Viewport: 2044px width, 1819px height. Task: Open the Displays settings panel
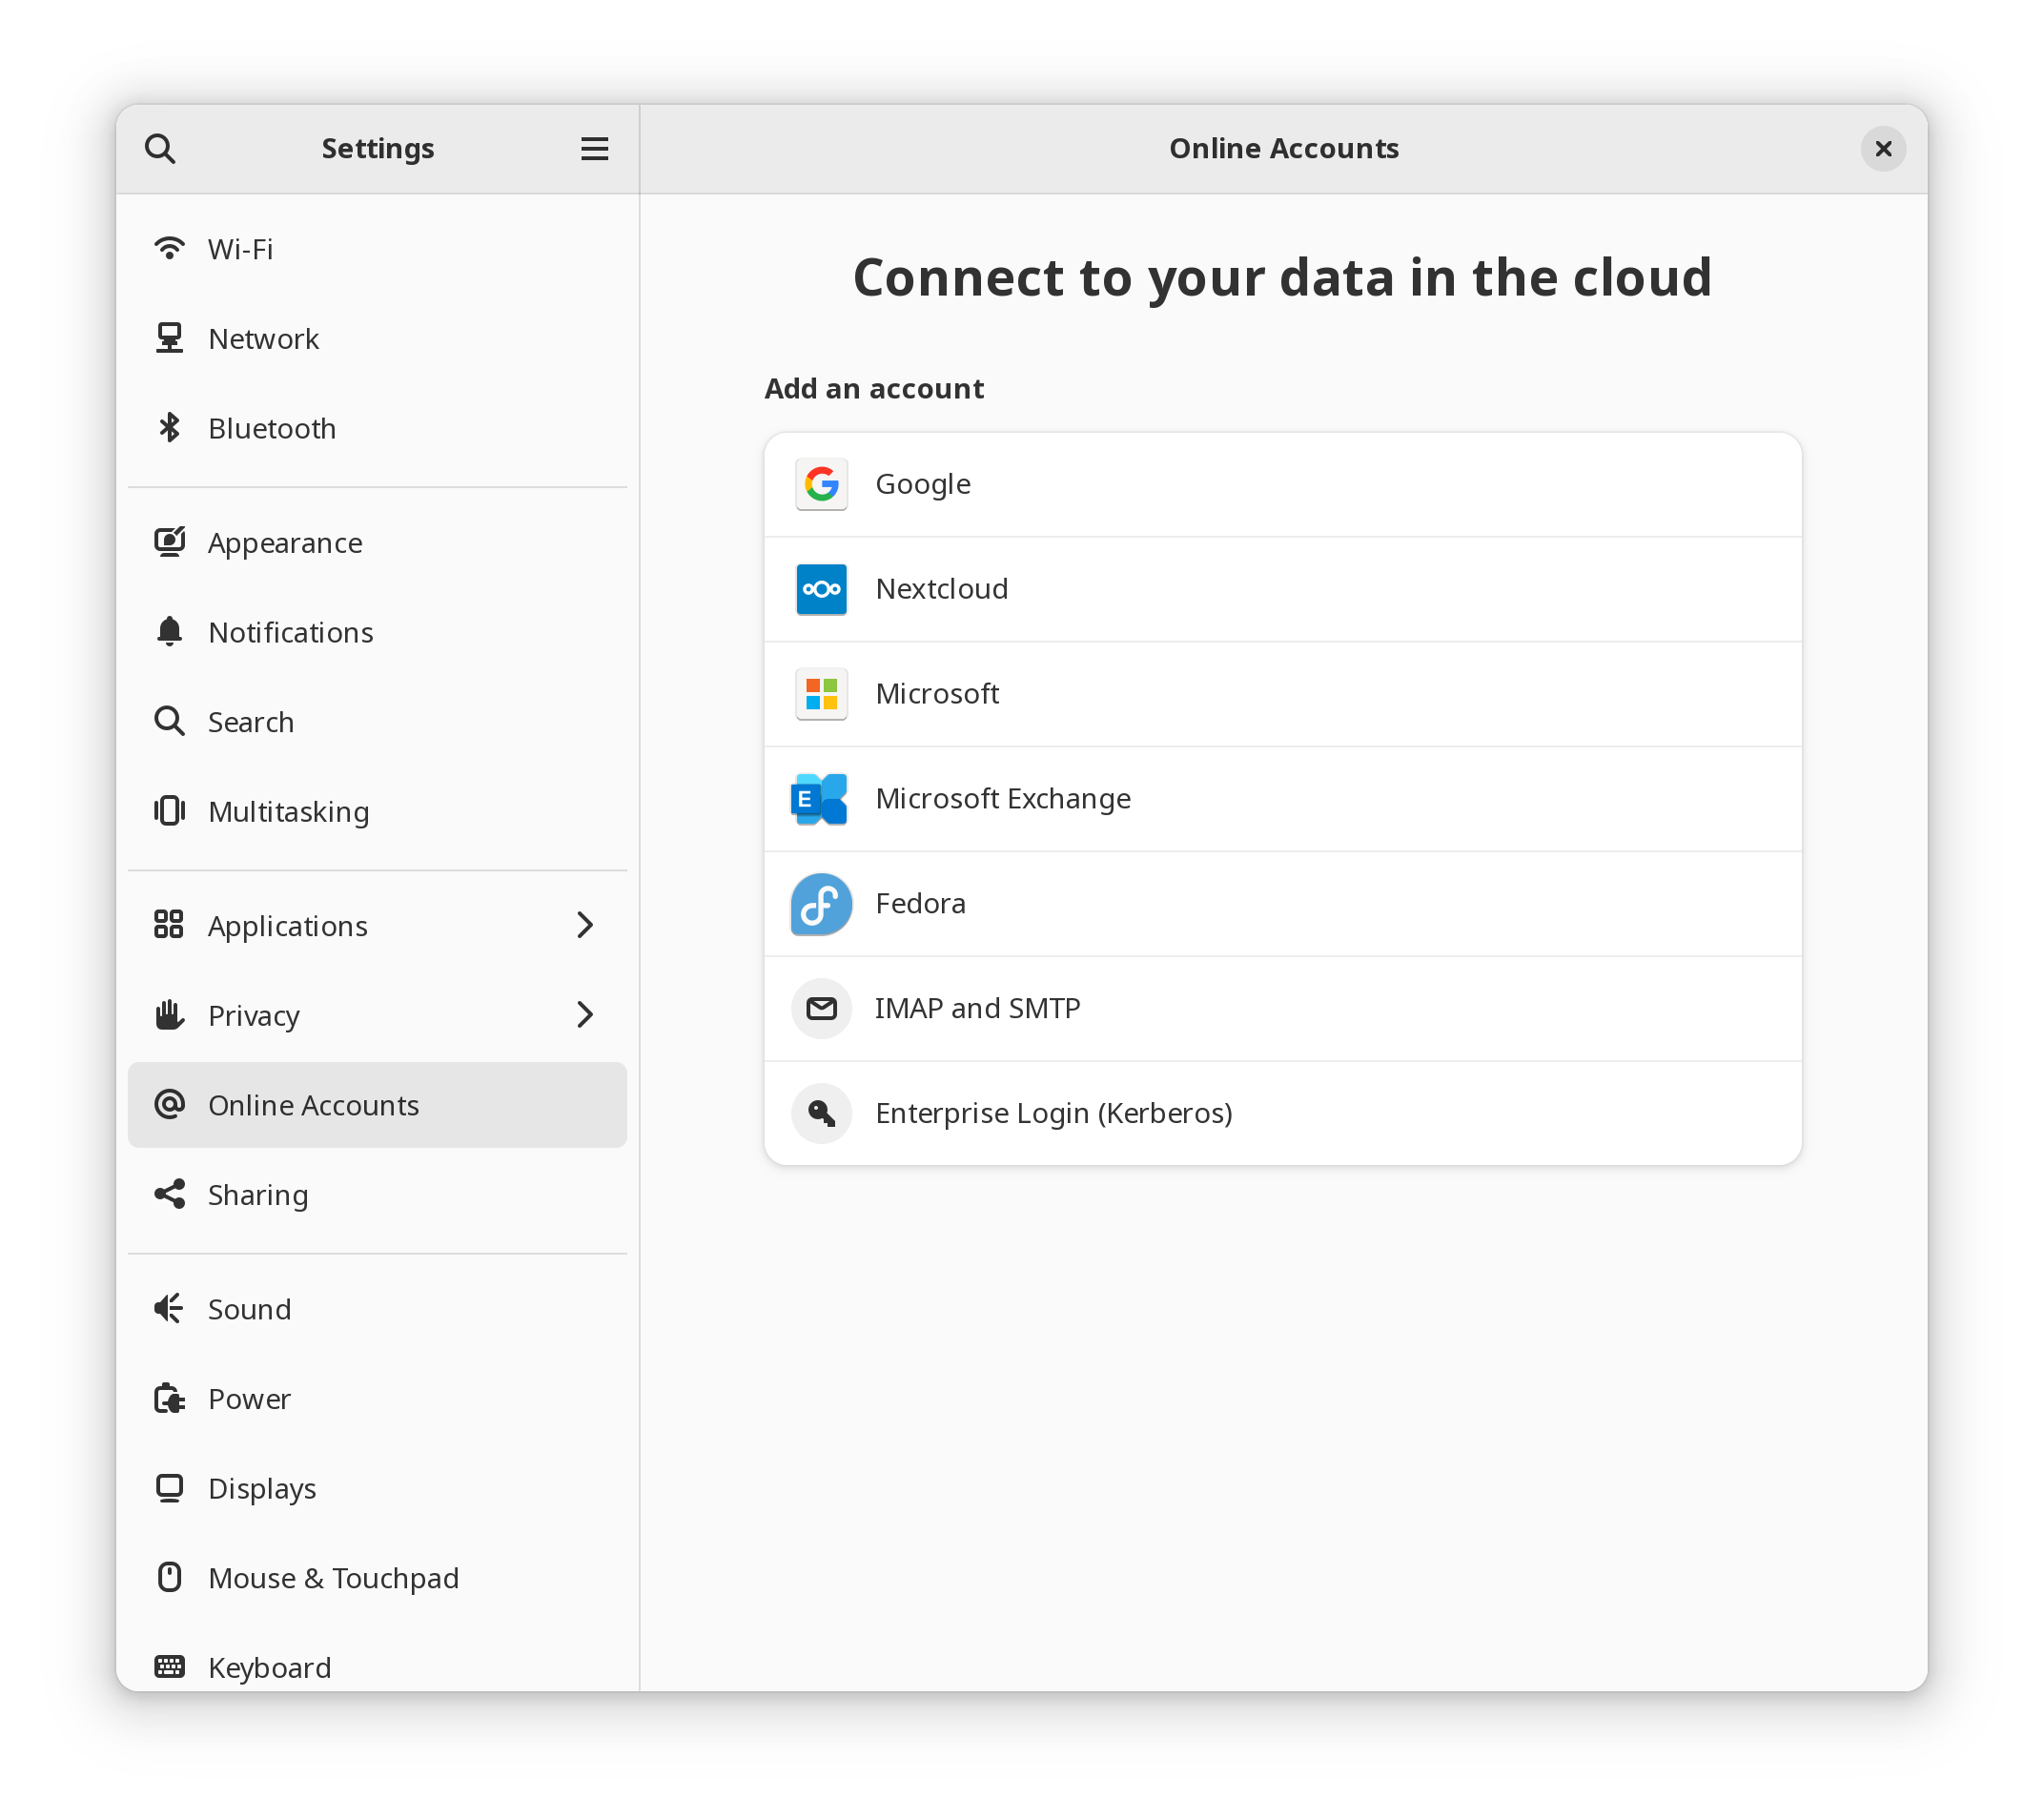click(x=262, y=1488)
